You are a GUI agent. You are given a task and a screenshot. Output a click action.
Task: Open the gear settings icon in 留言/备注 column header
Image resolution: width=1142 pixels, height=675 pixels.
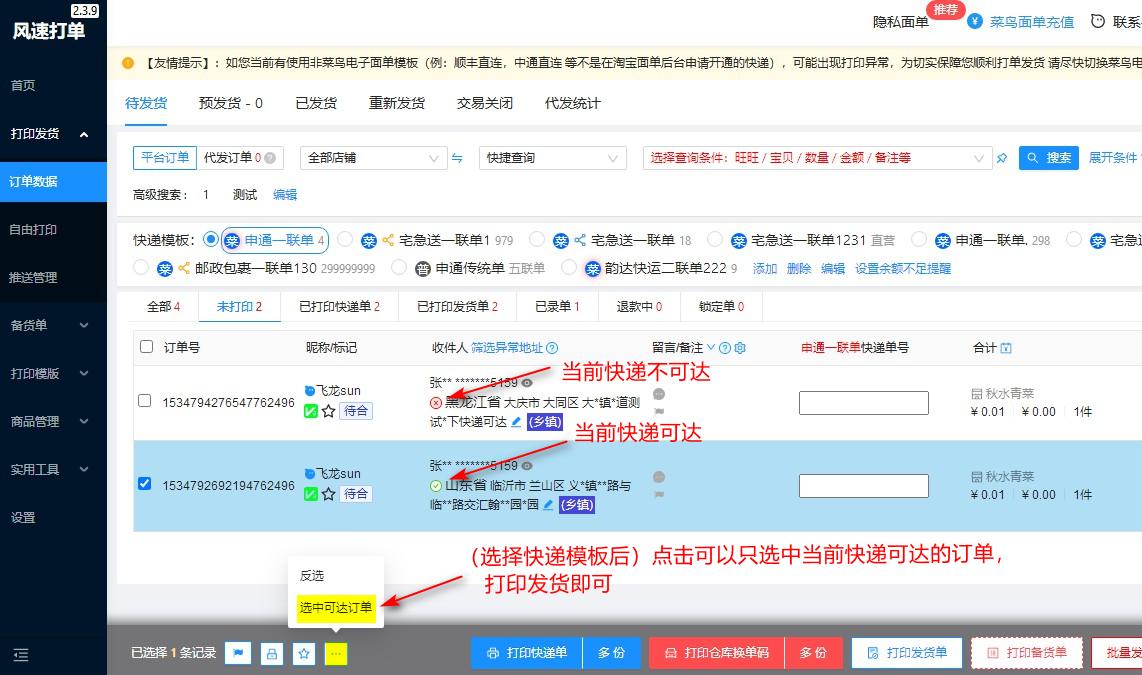coord(739,348)
